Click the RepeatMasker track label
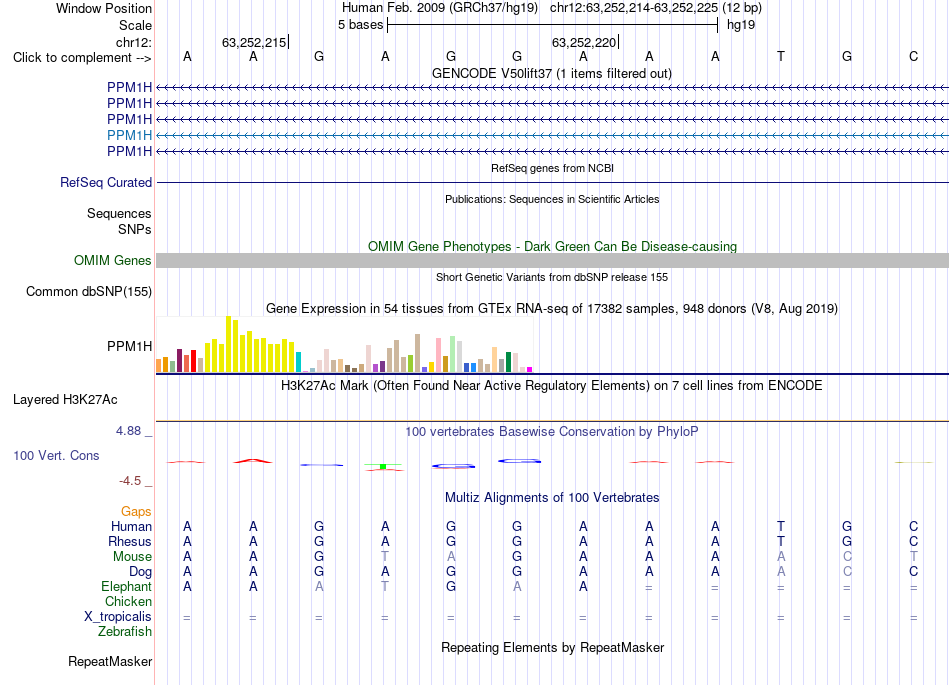This screenshot has width=950, height=685. (110, 661)
